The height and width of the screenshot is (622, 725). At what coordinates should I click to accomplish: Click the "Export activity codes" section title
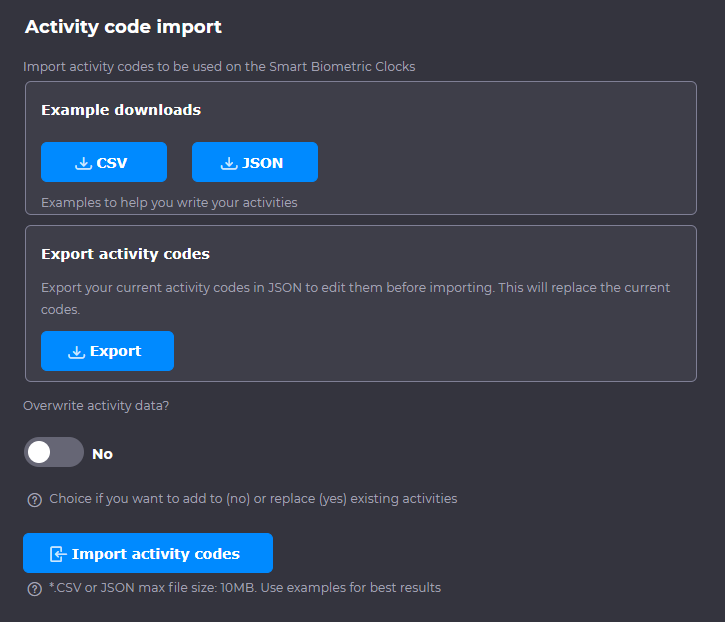tap(125, 254)
